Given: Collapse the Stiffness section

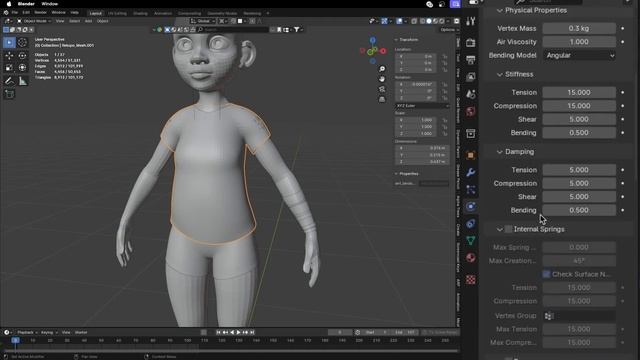Looking at the screenshot, I should tap(500, 75).
